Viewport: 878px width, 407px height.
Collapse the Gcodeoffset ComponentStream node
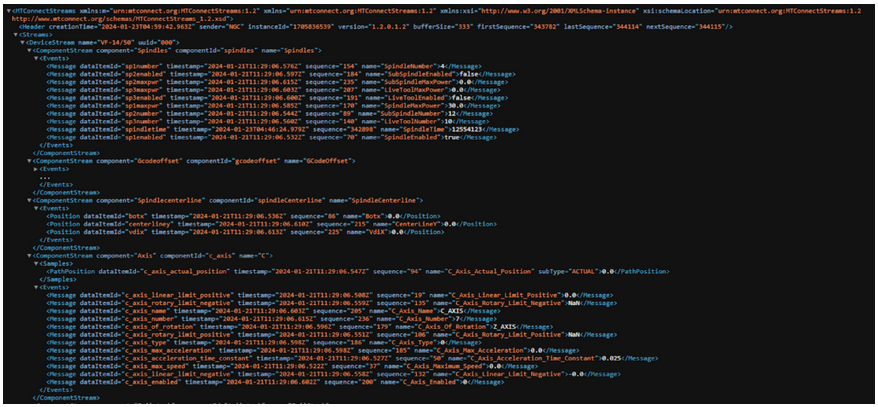pyautogui.click(x=30, y=160)
